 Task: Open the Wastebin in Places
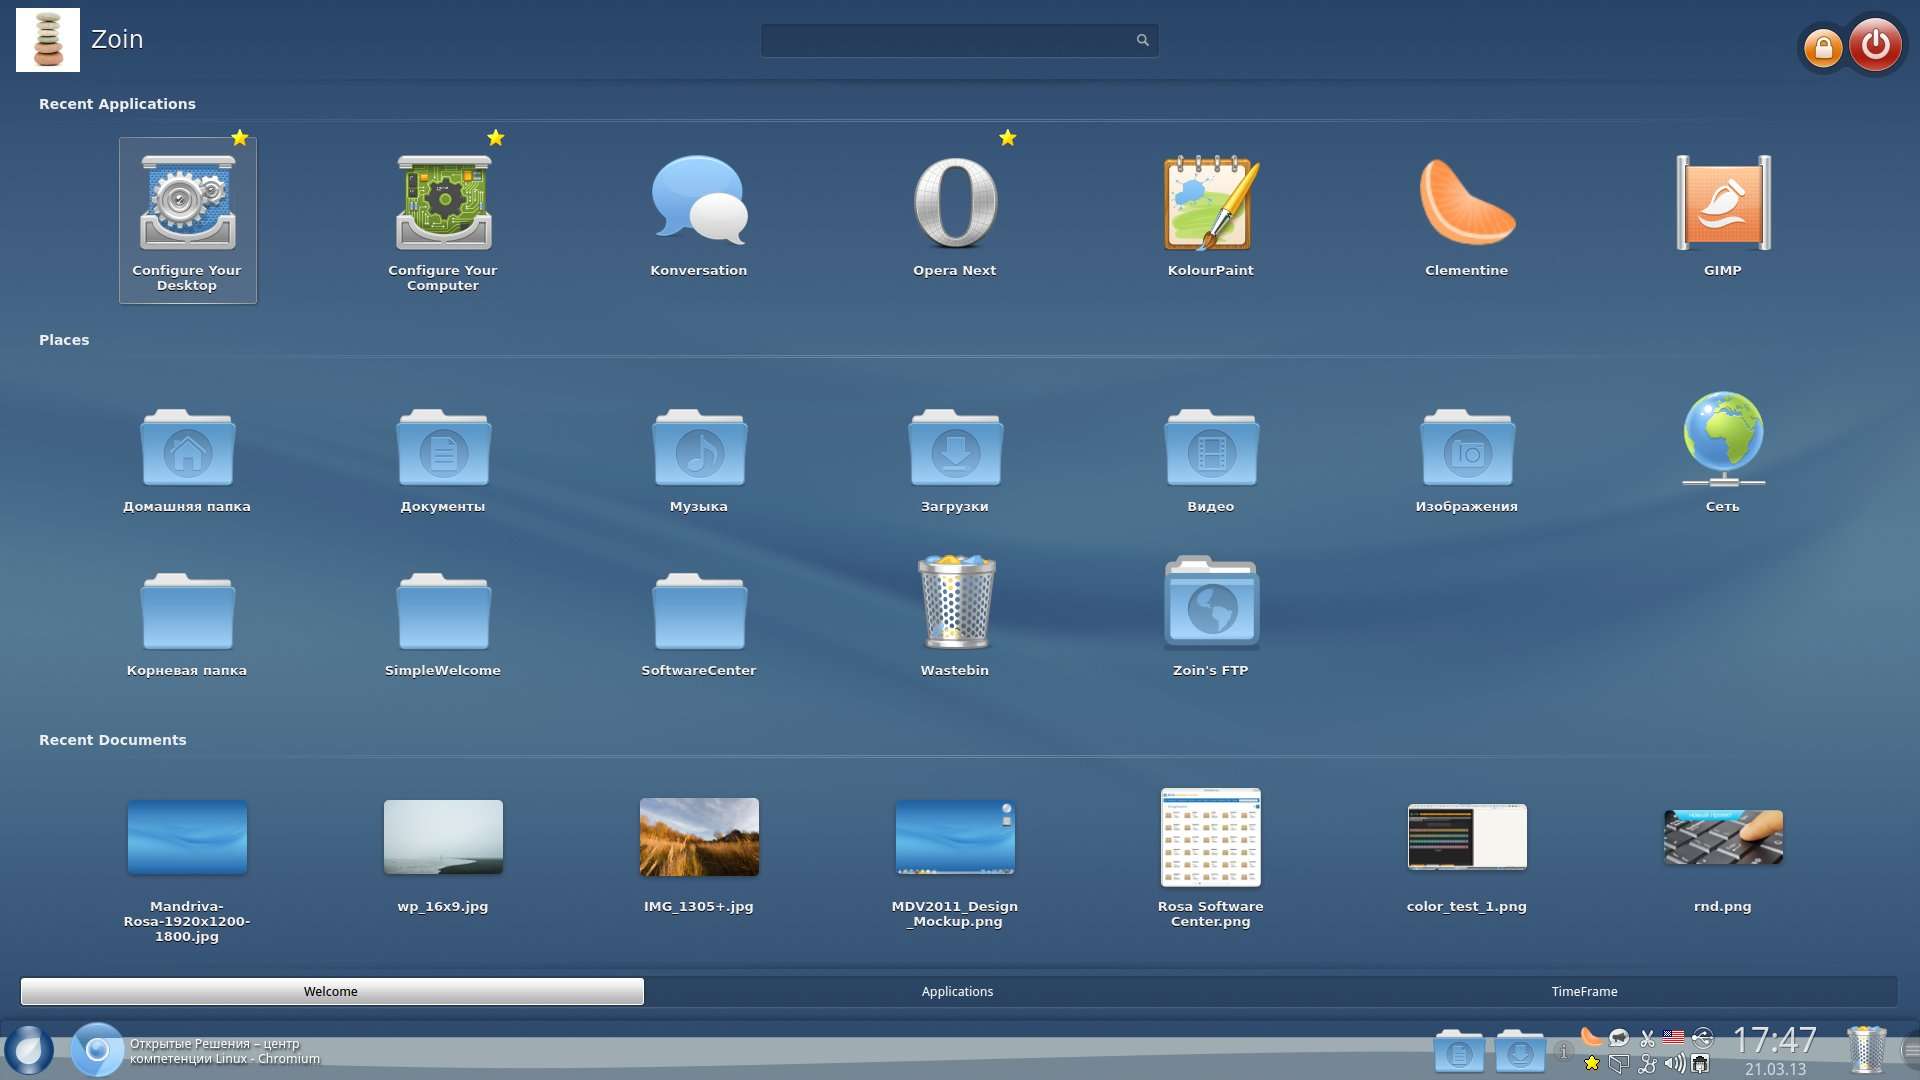tap(955, 615)
